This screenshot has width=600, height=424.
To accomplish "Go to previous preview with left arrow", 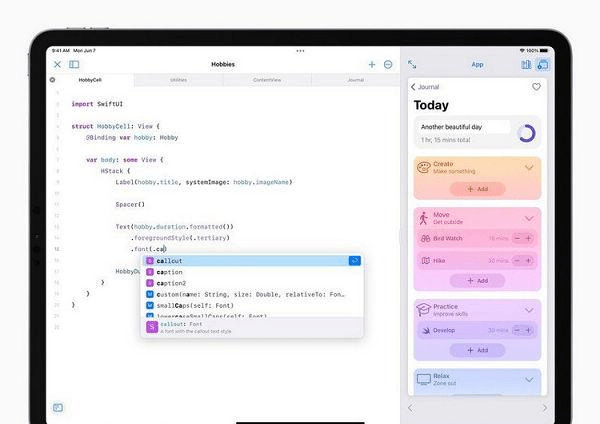I will coord(410,408).
